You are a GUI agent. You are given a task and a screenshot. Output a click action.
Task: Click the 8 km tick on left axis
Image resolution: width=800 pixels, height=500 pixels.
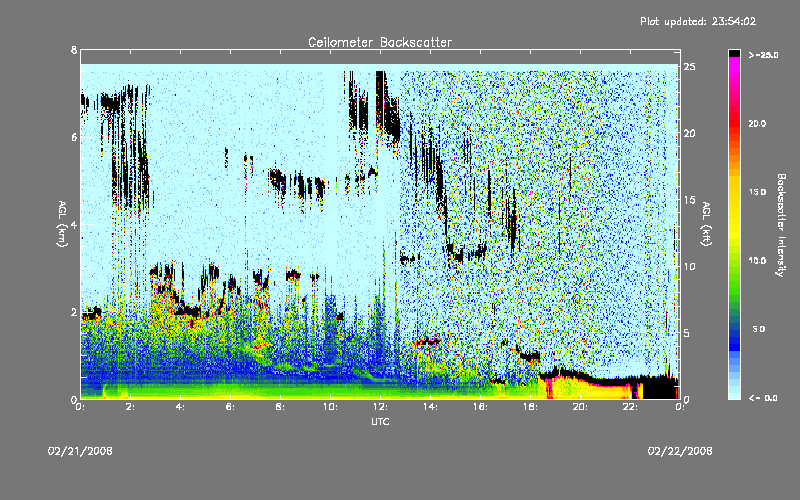click(74, 50)
